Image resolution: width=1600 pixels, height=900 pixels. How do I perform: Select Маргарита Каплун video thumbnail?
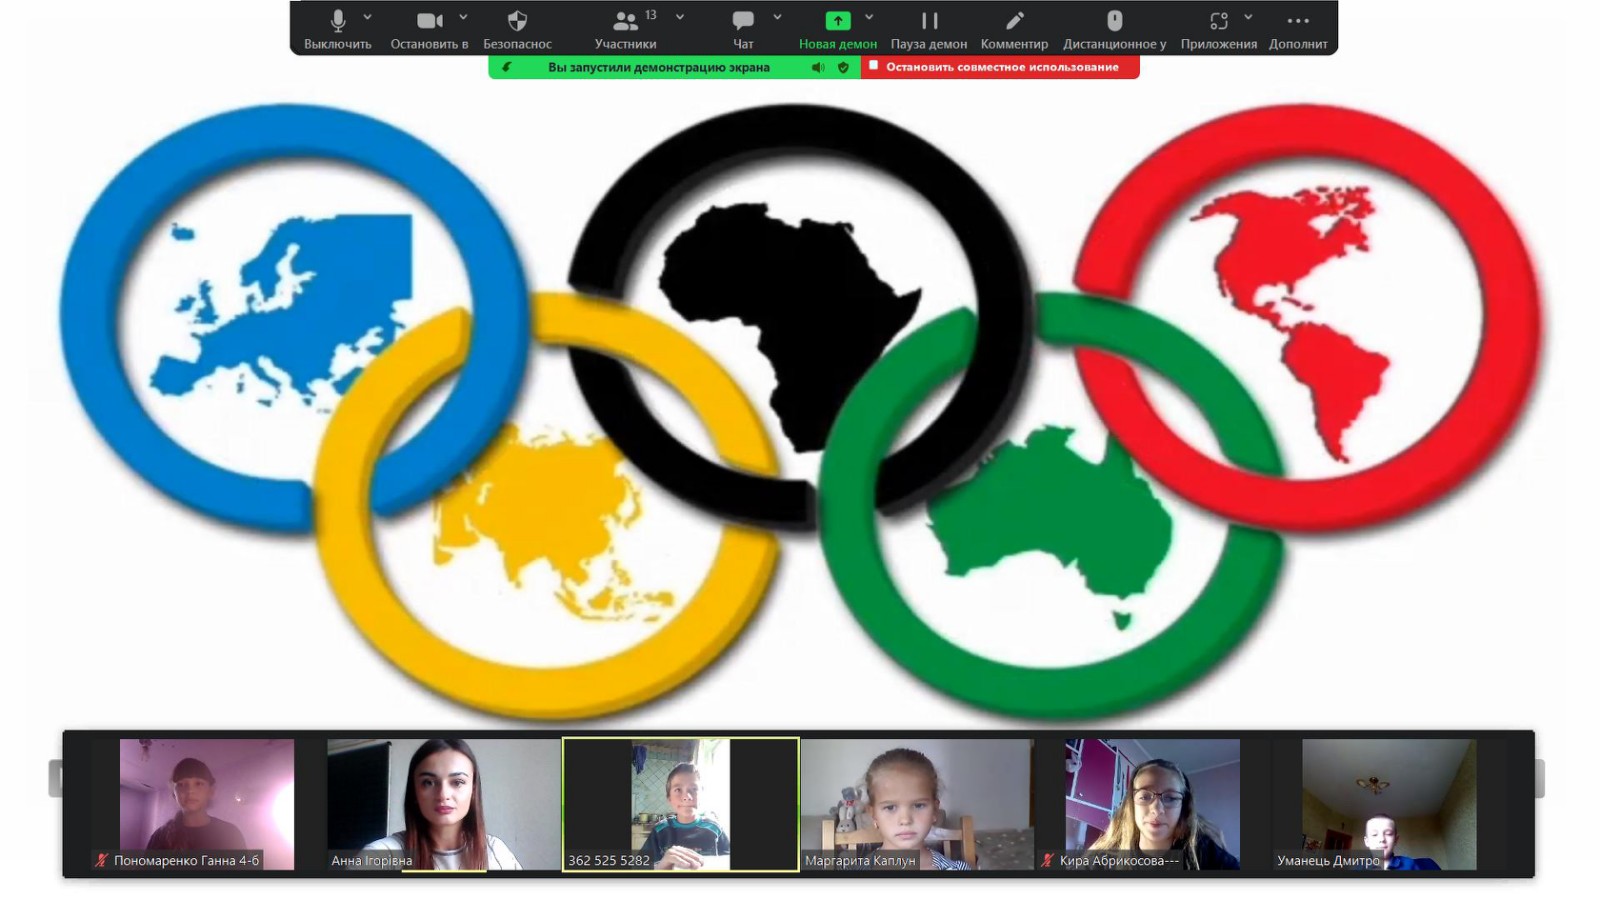917,804
